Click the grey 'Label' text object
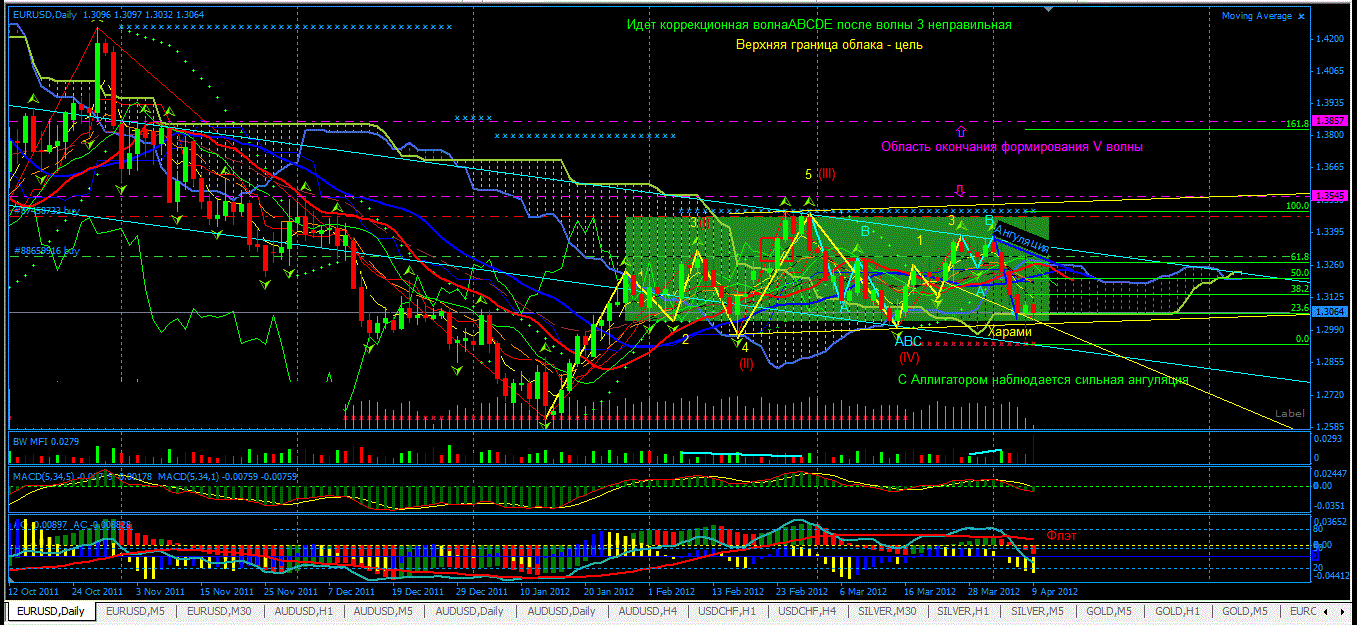1357x625 pixels. 1290,414
